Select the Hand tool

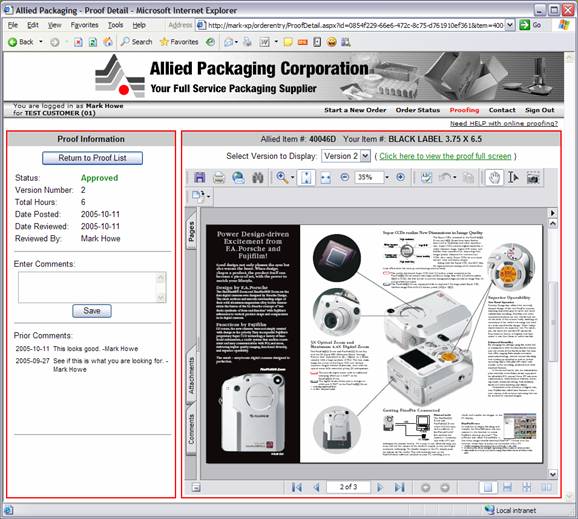(494, 178)
